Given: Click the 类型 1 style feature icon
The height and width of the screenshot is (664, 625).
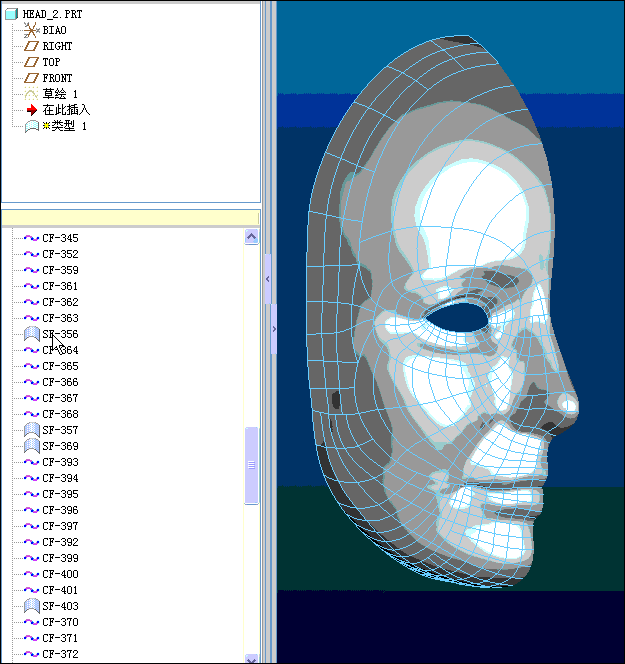Looking at the screenshot, I should 32,126.
